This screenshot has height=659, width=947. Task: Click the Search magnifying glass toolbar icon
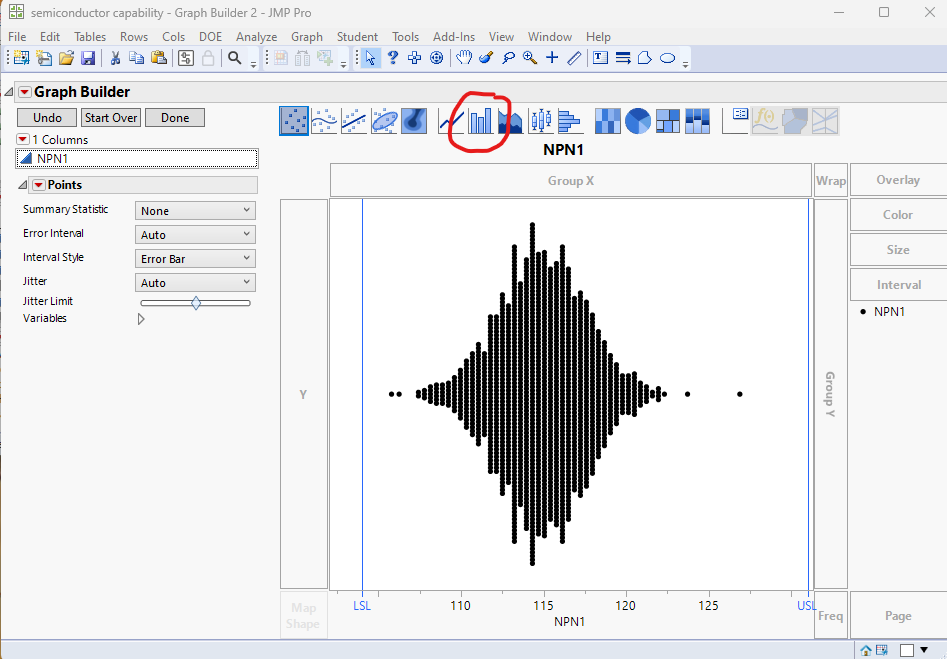coord(234,58)
